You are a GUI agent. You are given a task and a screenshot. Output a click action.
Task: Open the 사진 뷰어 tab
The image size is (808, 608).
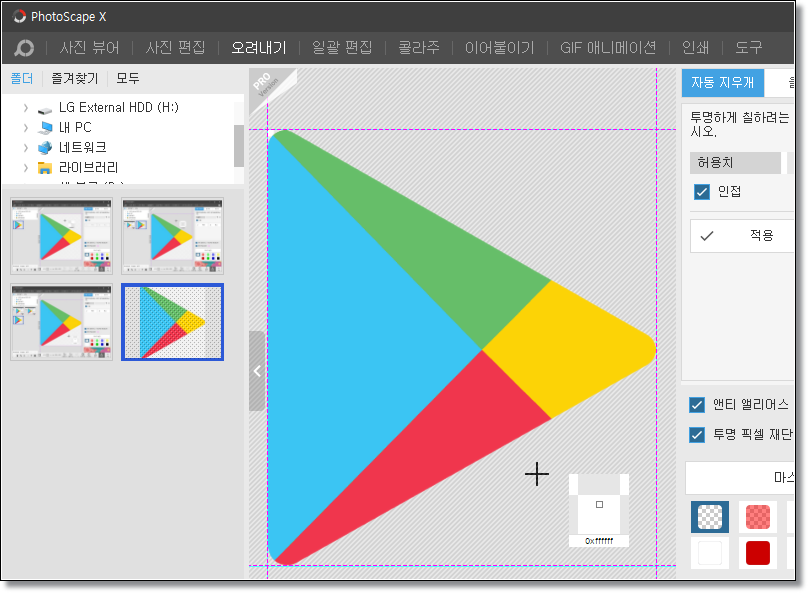pyautogui.click(x=89, y=48)
